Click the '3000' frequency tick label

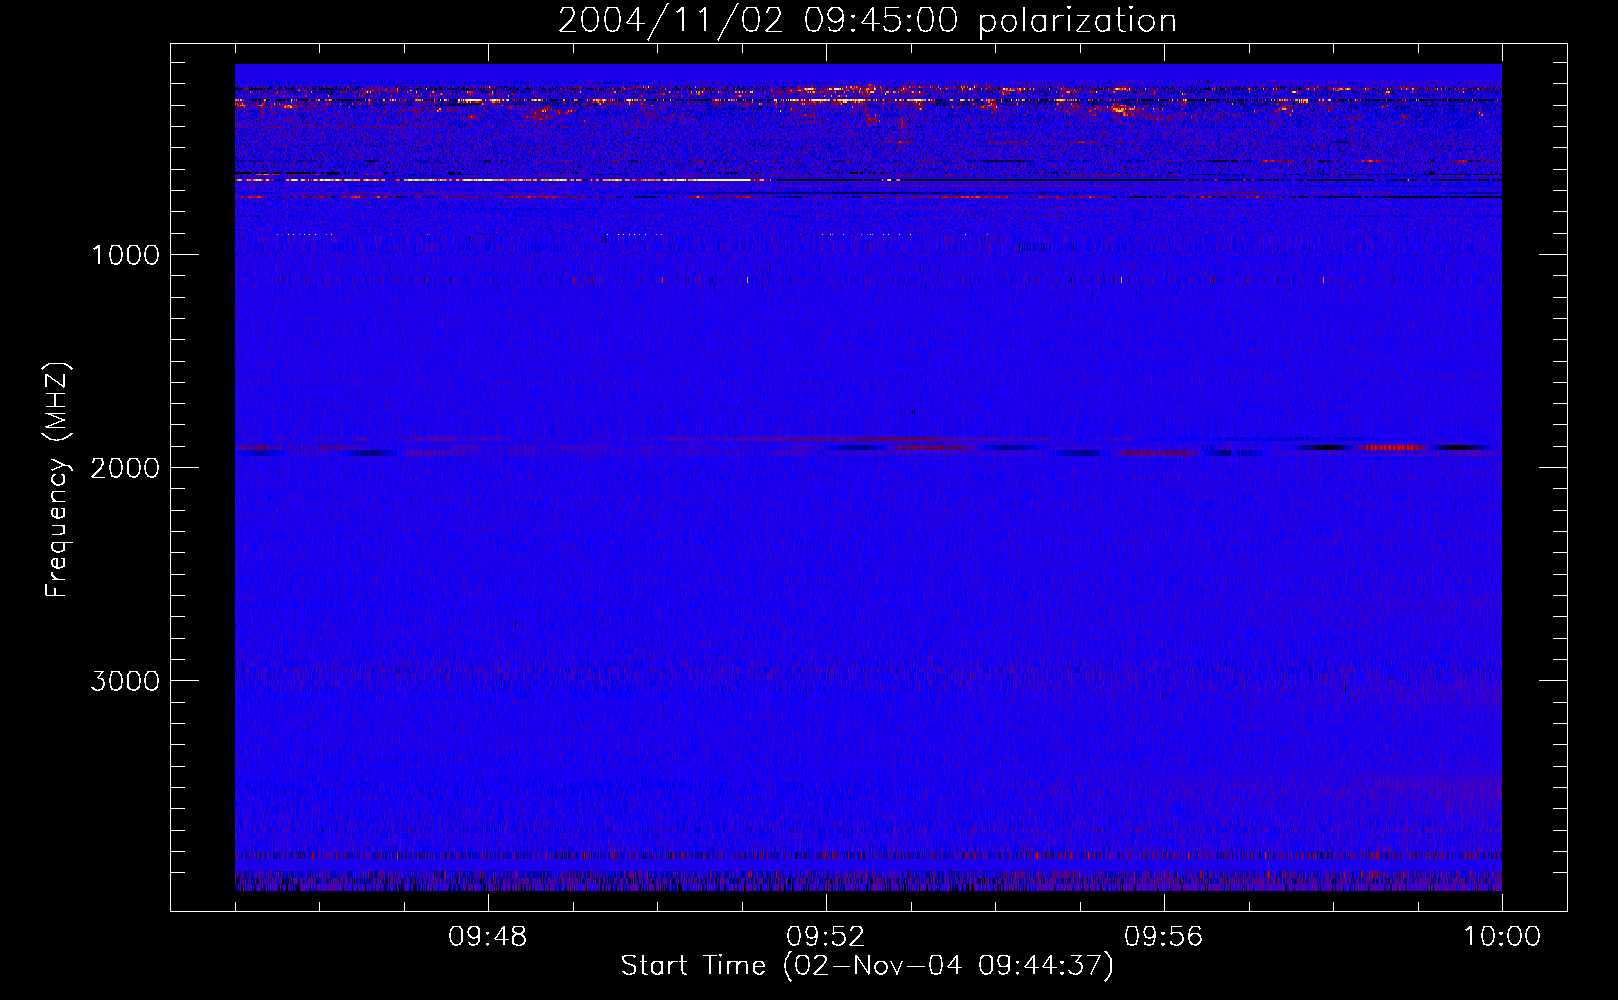[125, 681]
